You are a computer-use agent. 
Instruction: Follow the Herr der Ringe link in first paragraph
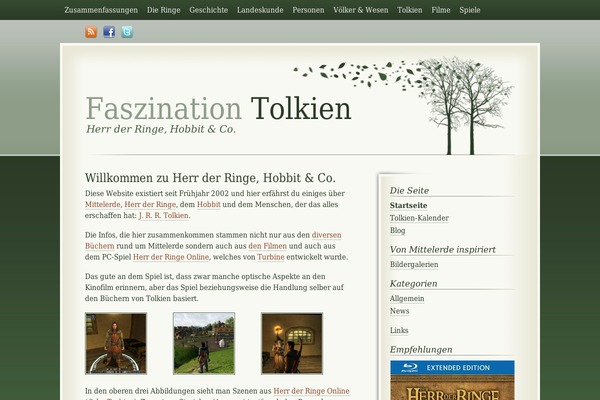[x=150, y=204]
